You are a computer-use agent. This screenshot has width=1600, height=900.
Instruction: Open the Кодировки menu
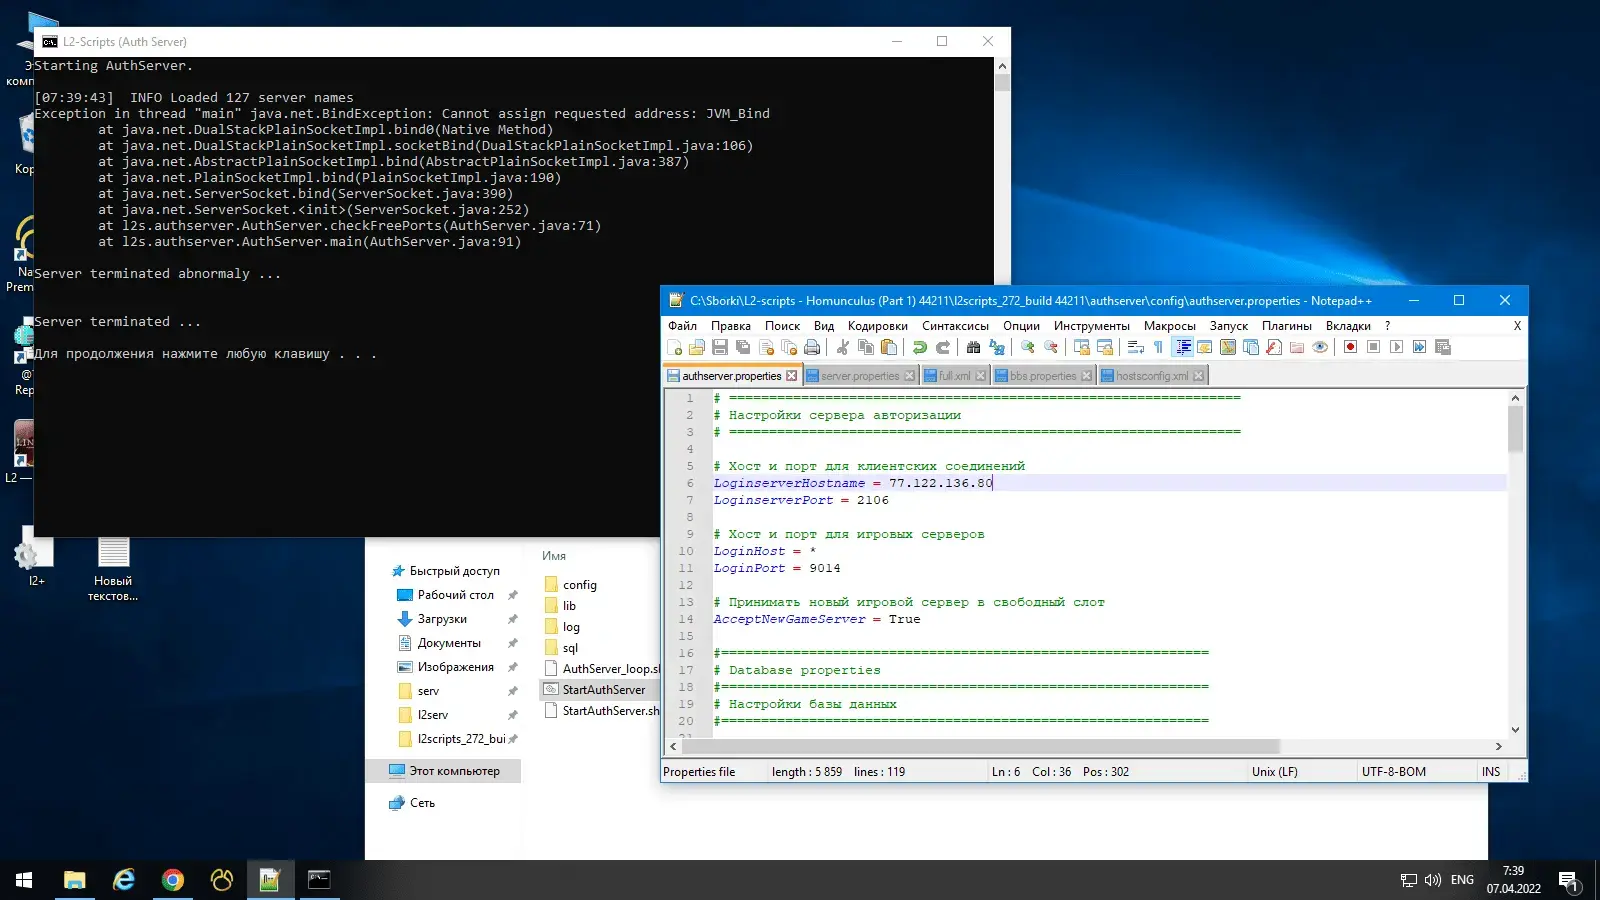(878, 326)
